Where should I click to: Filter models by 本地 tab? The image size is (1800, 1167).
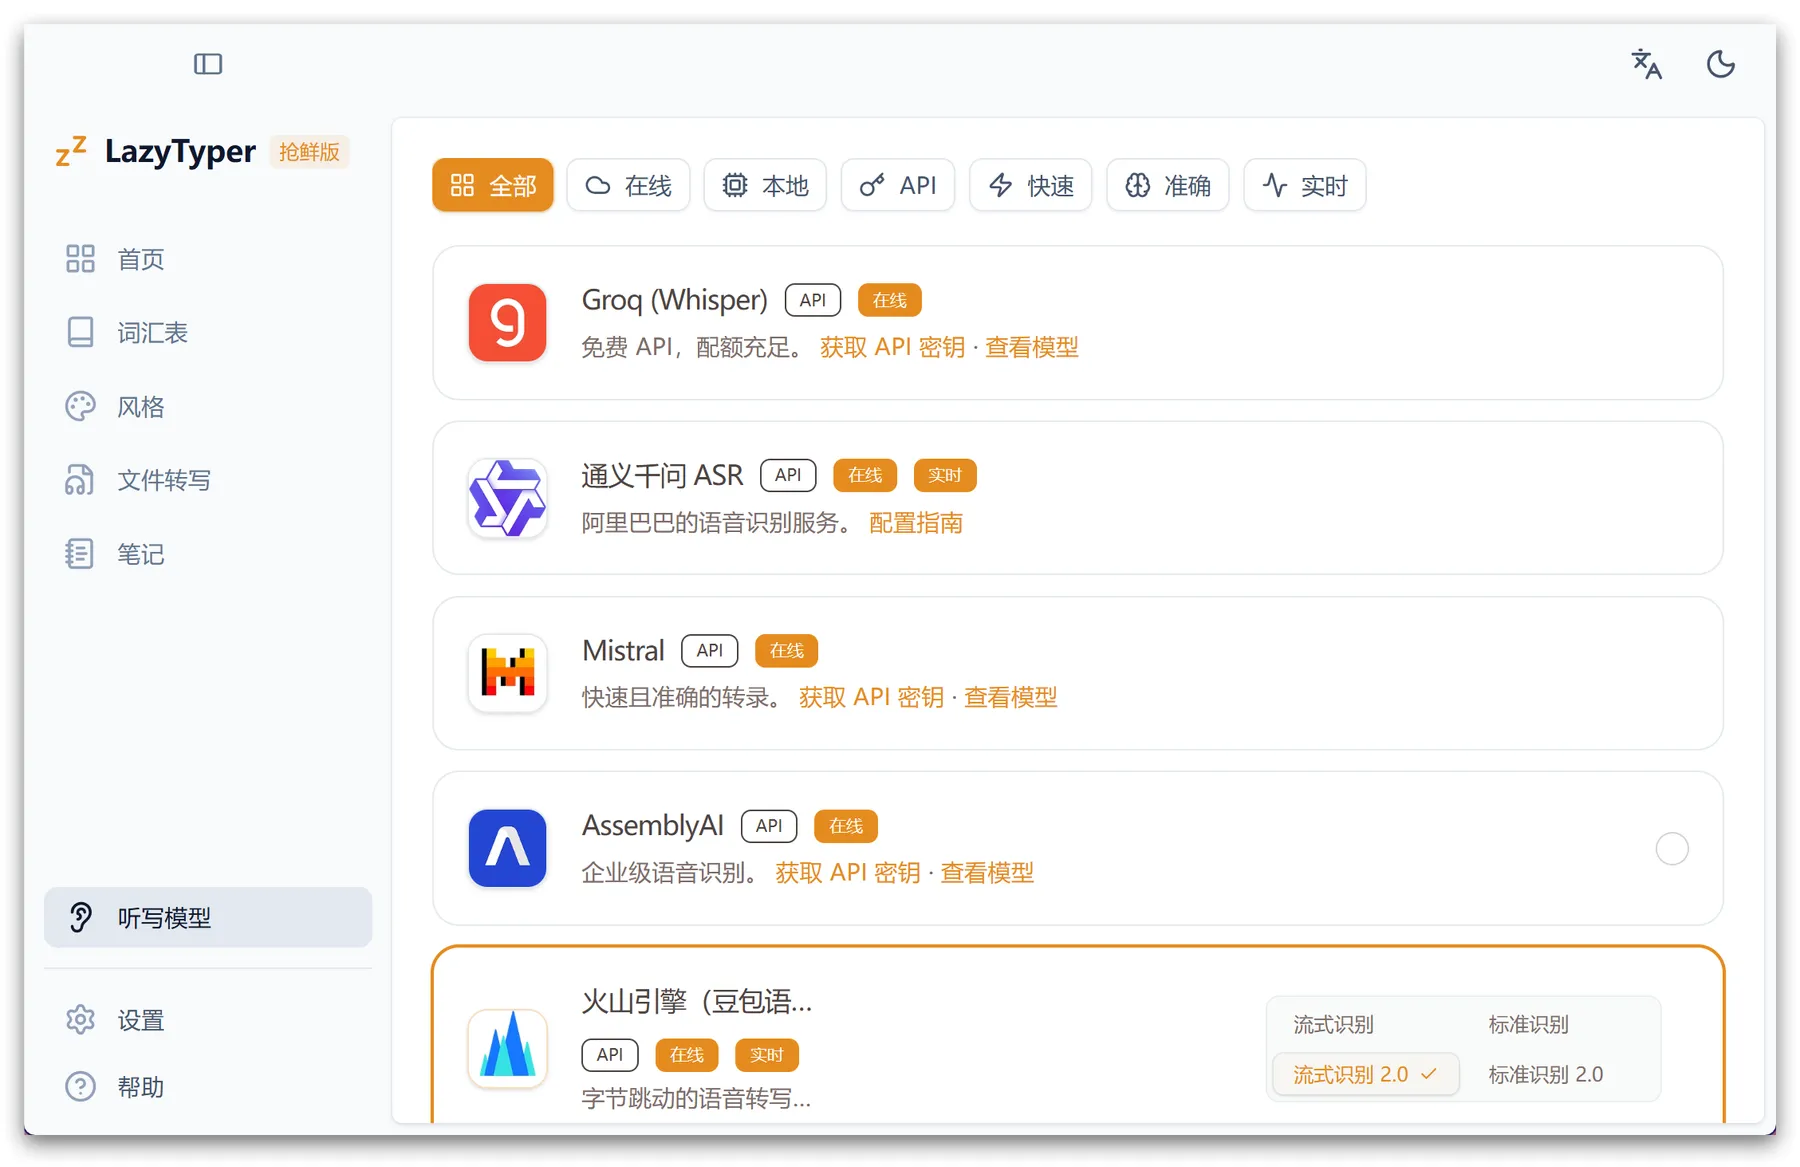point(765,185)
